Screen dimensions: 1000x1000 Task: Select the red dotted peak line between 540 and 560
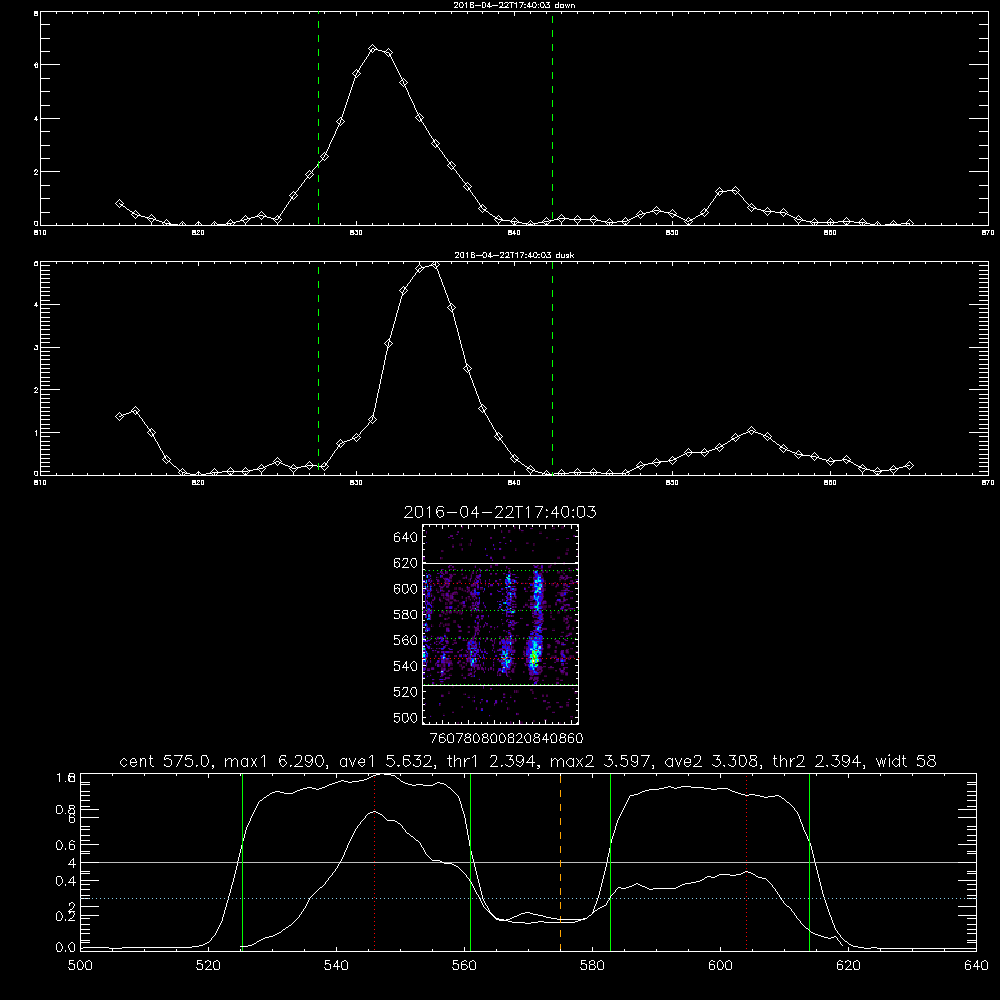374,862
